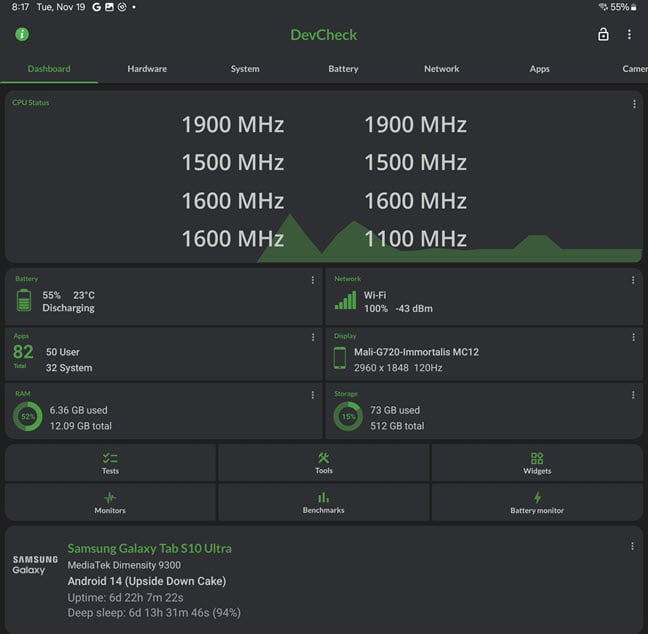
Task: Tap the lock icon in header
Action: 603,34
